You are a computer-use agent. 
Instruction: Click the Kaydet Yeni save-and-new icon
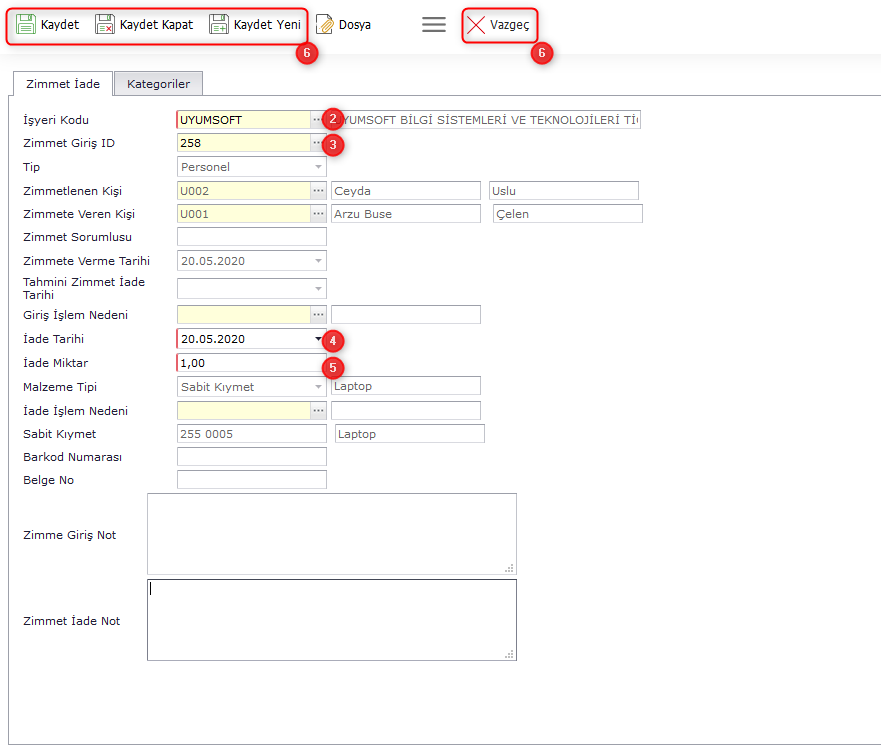pyautogui.click(x=219, y=24)
